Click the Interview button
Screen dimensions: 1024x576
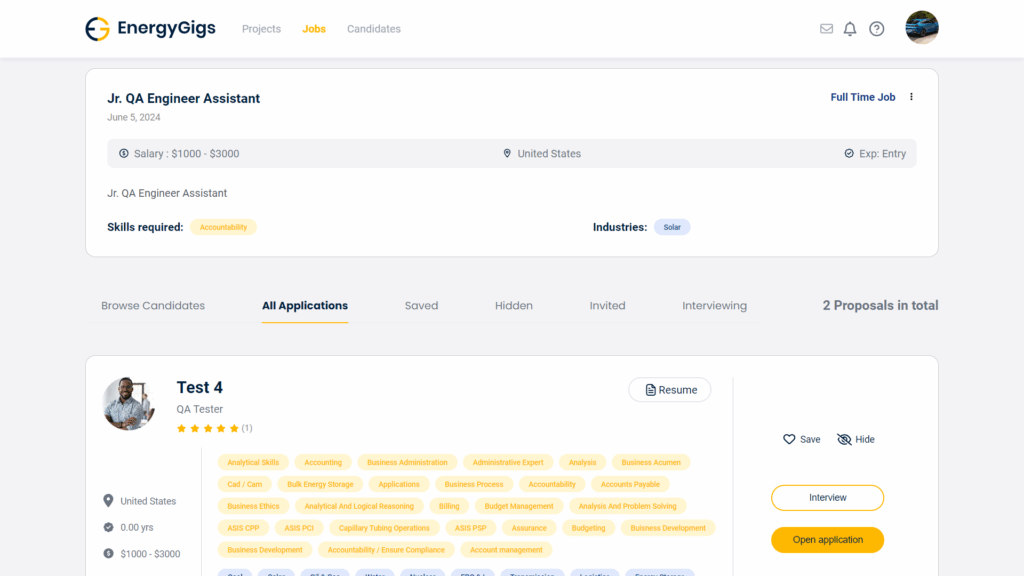tap(827, 498)
